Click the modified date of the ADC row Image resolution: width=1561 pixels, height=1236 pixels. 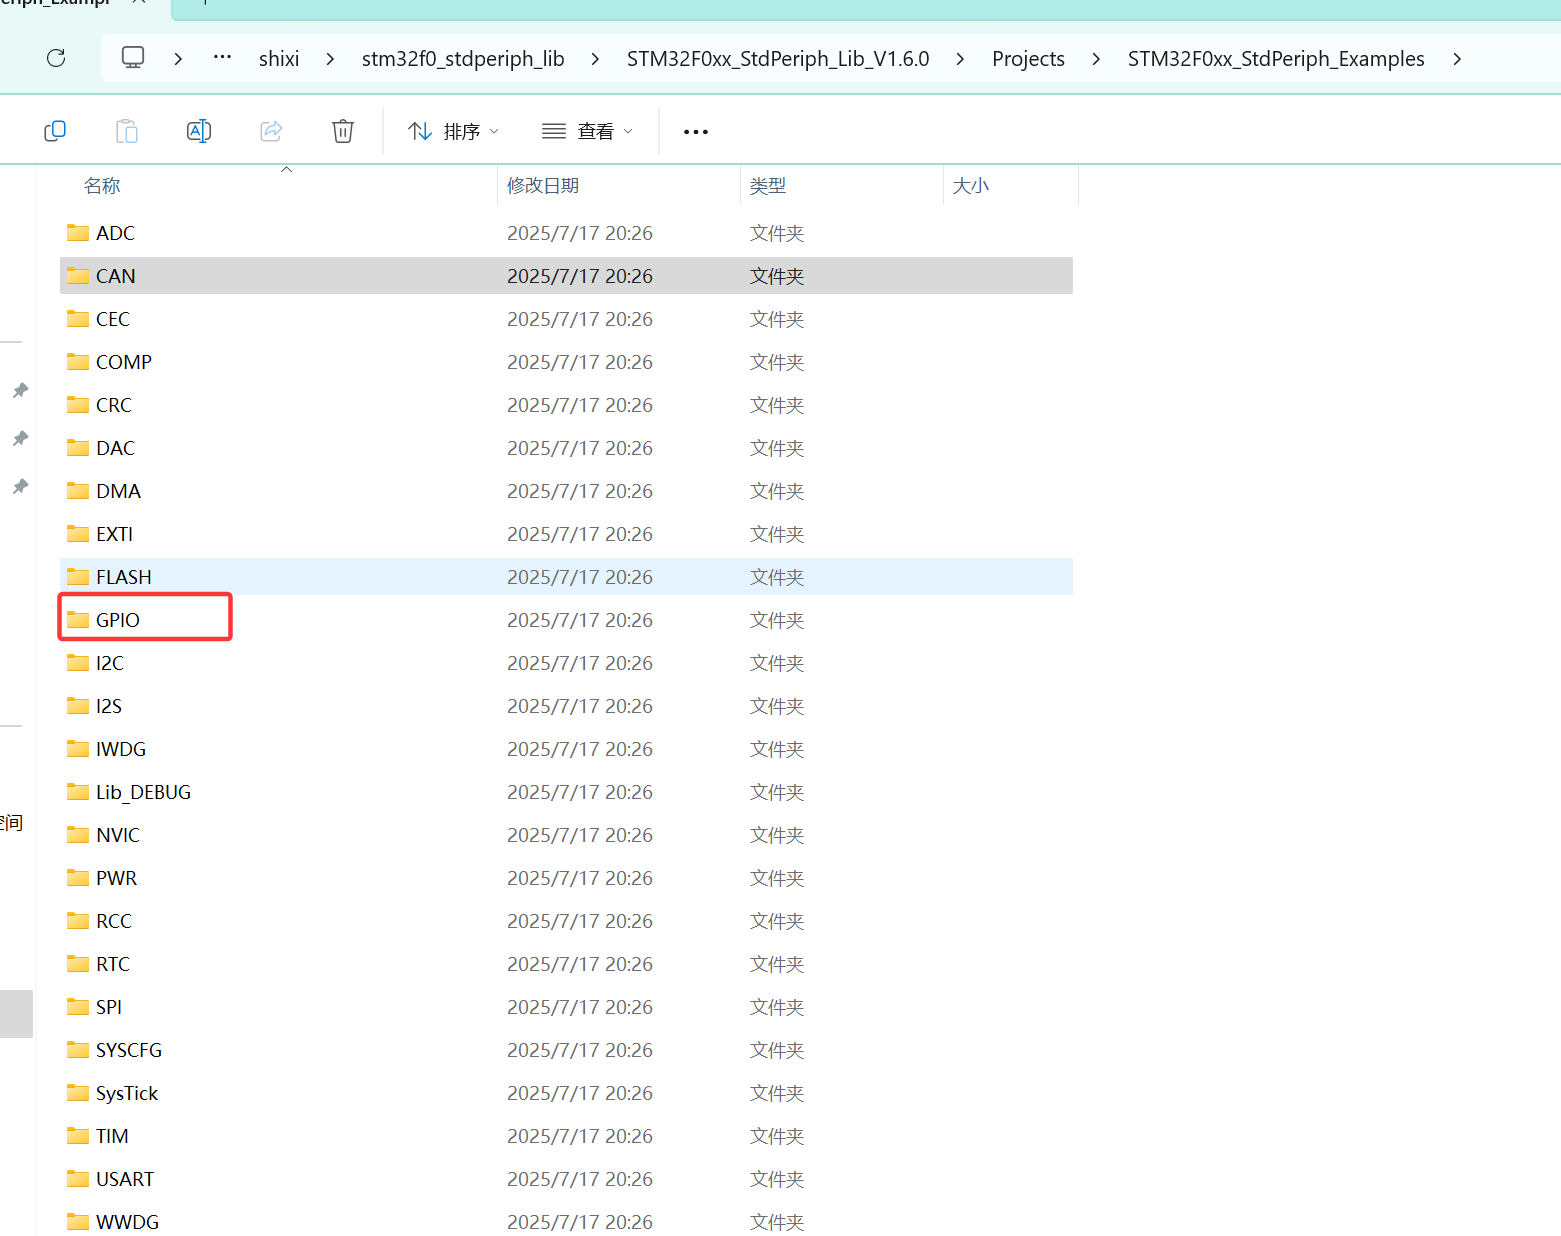point(580,233)
